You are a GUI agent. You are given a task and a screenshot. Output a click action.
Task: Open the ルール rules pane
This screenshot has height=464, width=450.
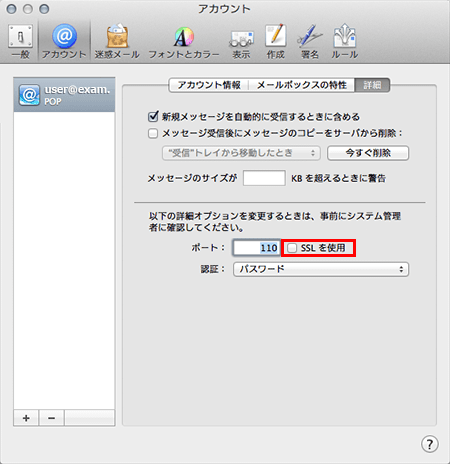345,41
